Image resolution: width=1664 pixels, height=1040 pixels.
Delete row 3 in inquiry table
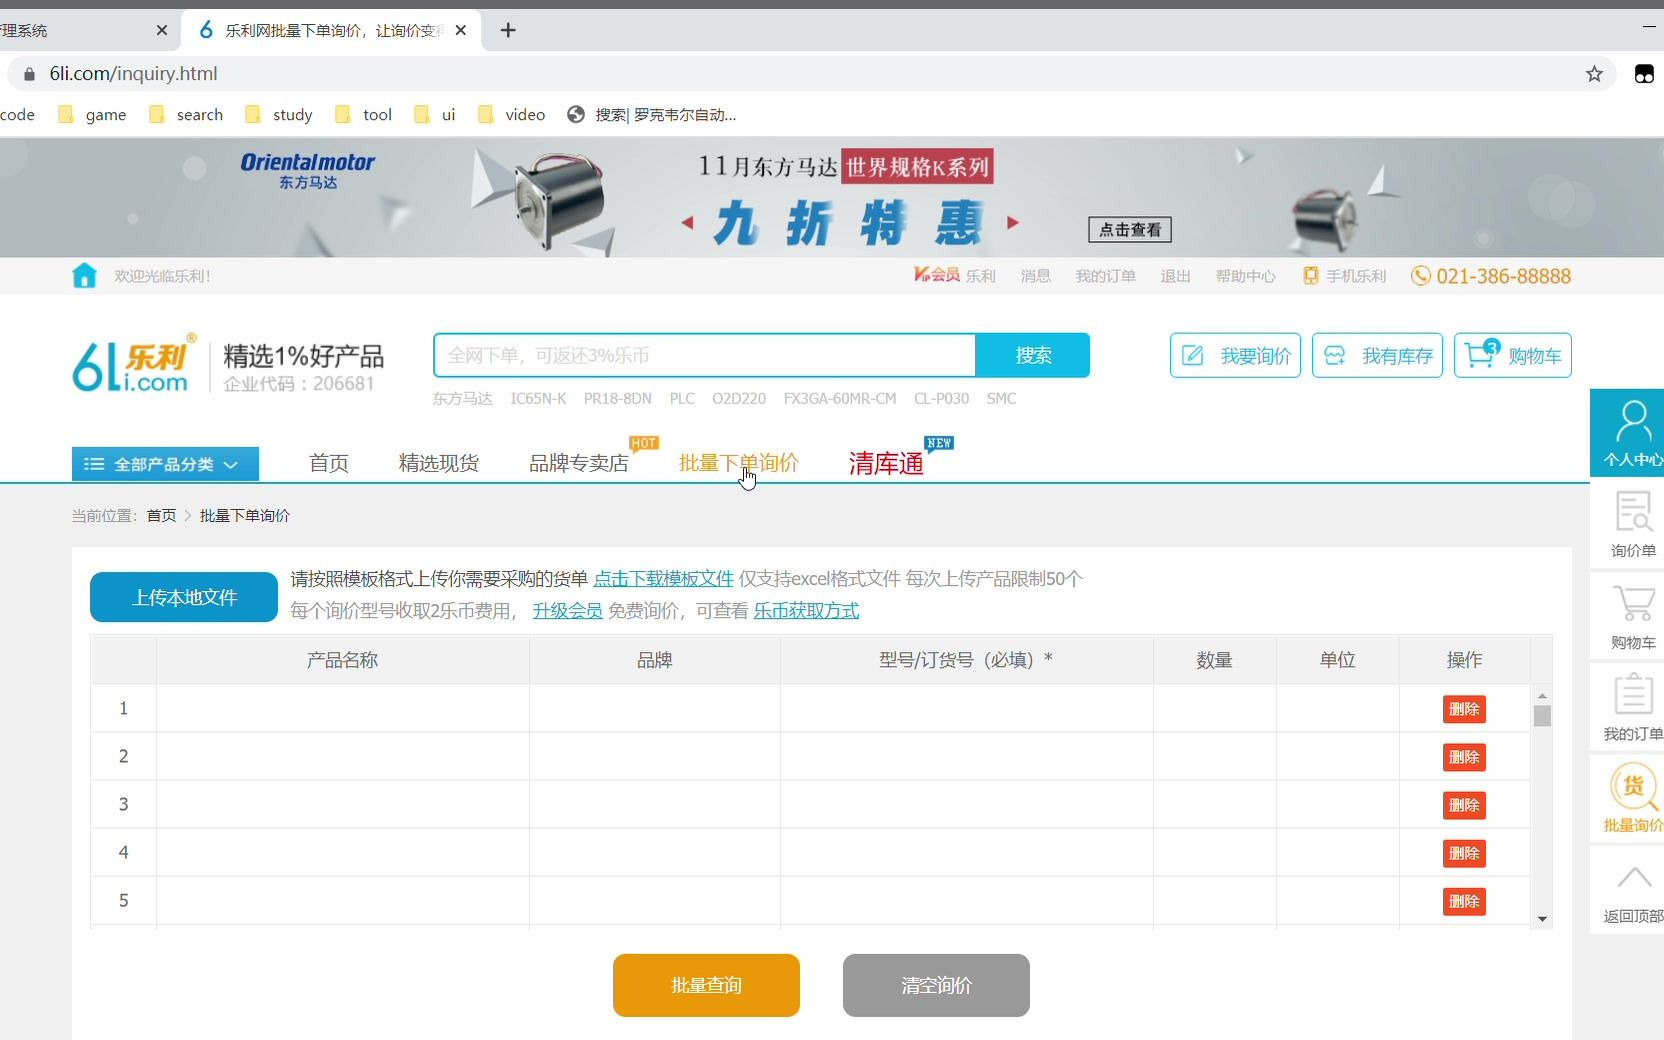[x=1464, y=805]
